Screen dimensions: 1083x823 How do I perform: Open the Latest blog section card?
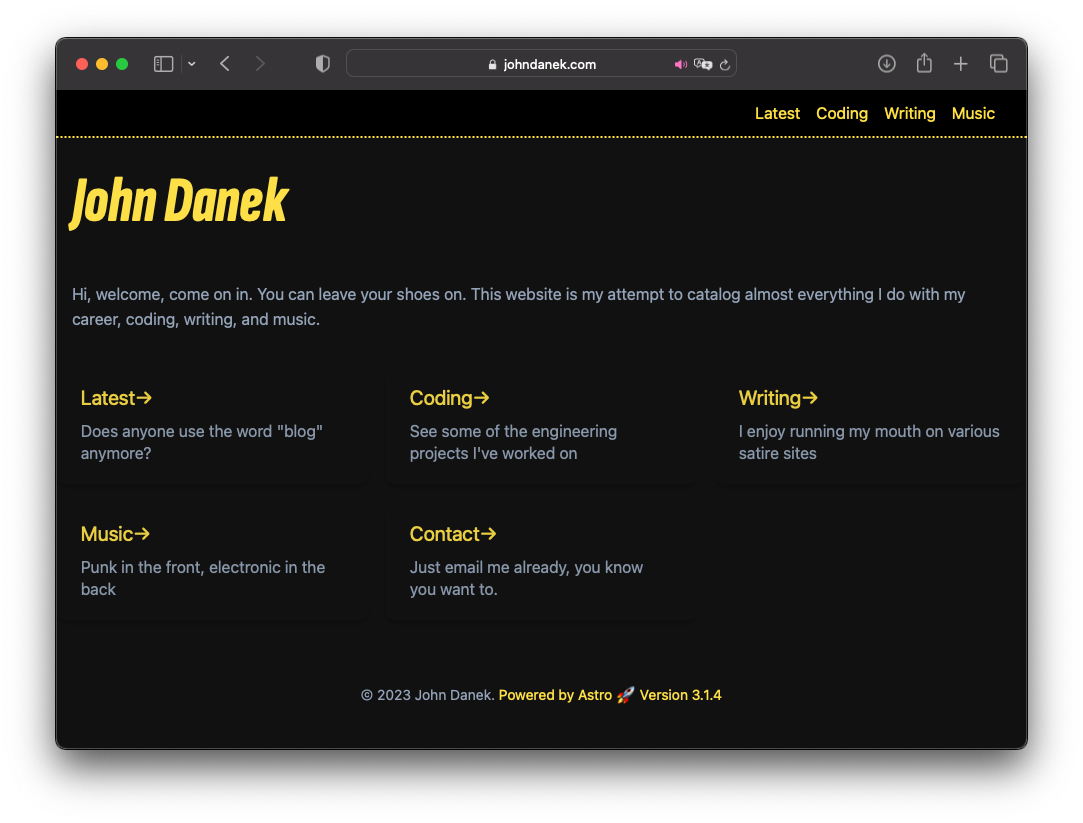tap(116, 398)
